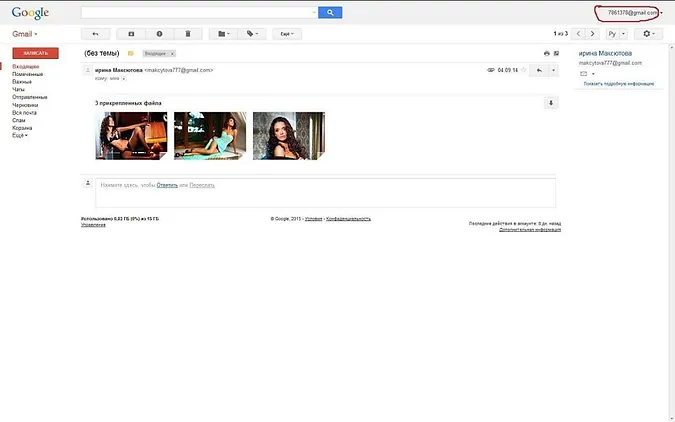This screenshot has height=422, width=675.
Task: Open the conversation in a new window
Action: click(556, 53)
